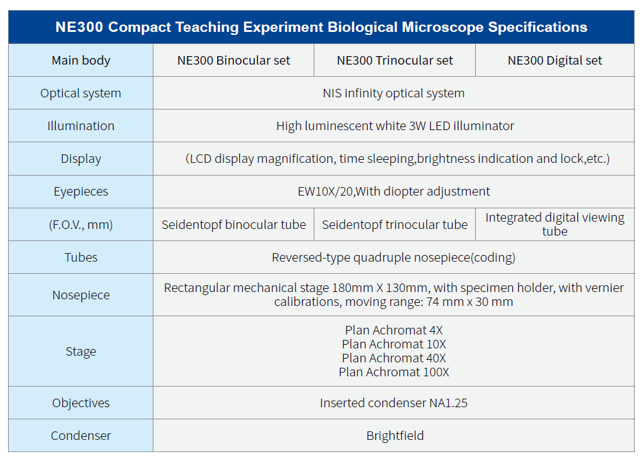Select the Main body header cell
Image resolution: width=643 pixels, height=462 pixels.
click(x=81, y=60)
